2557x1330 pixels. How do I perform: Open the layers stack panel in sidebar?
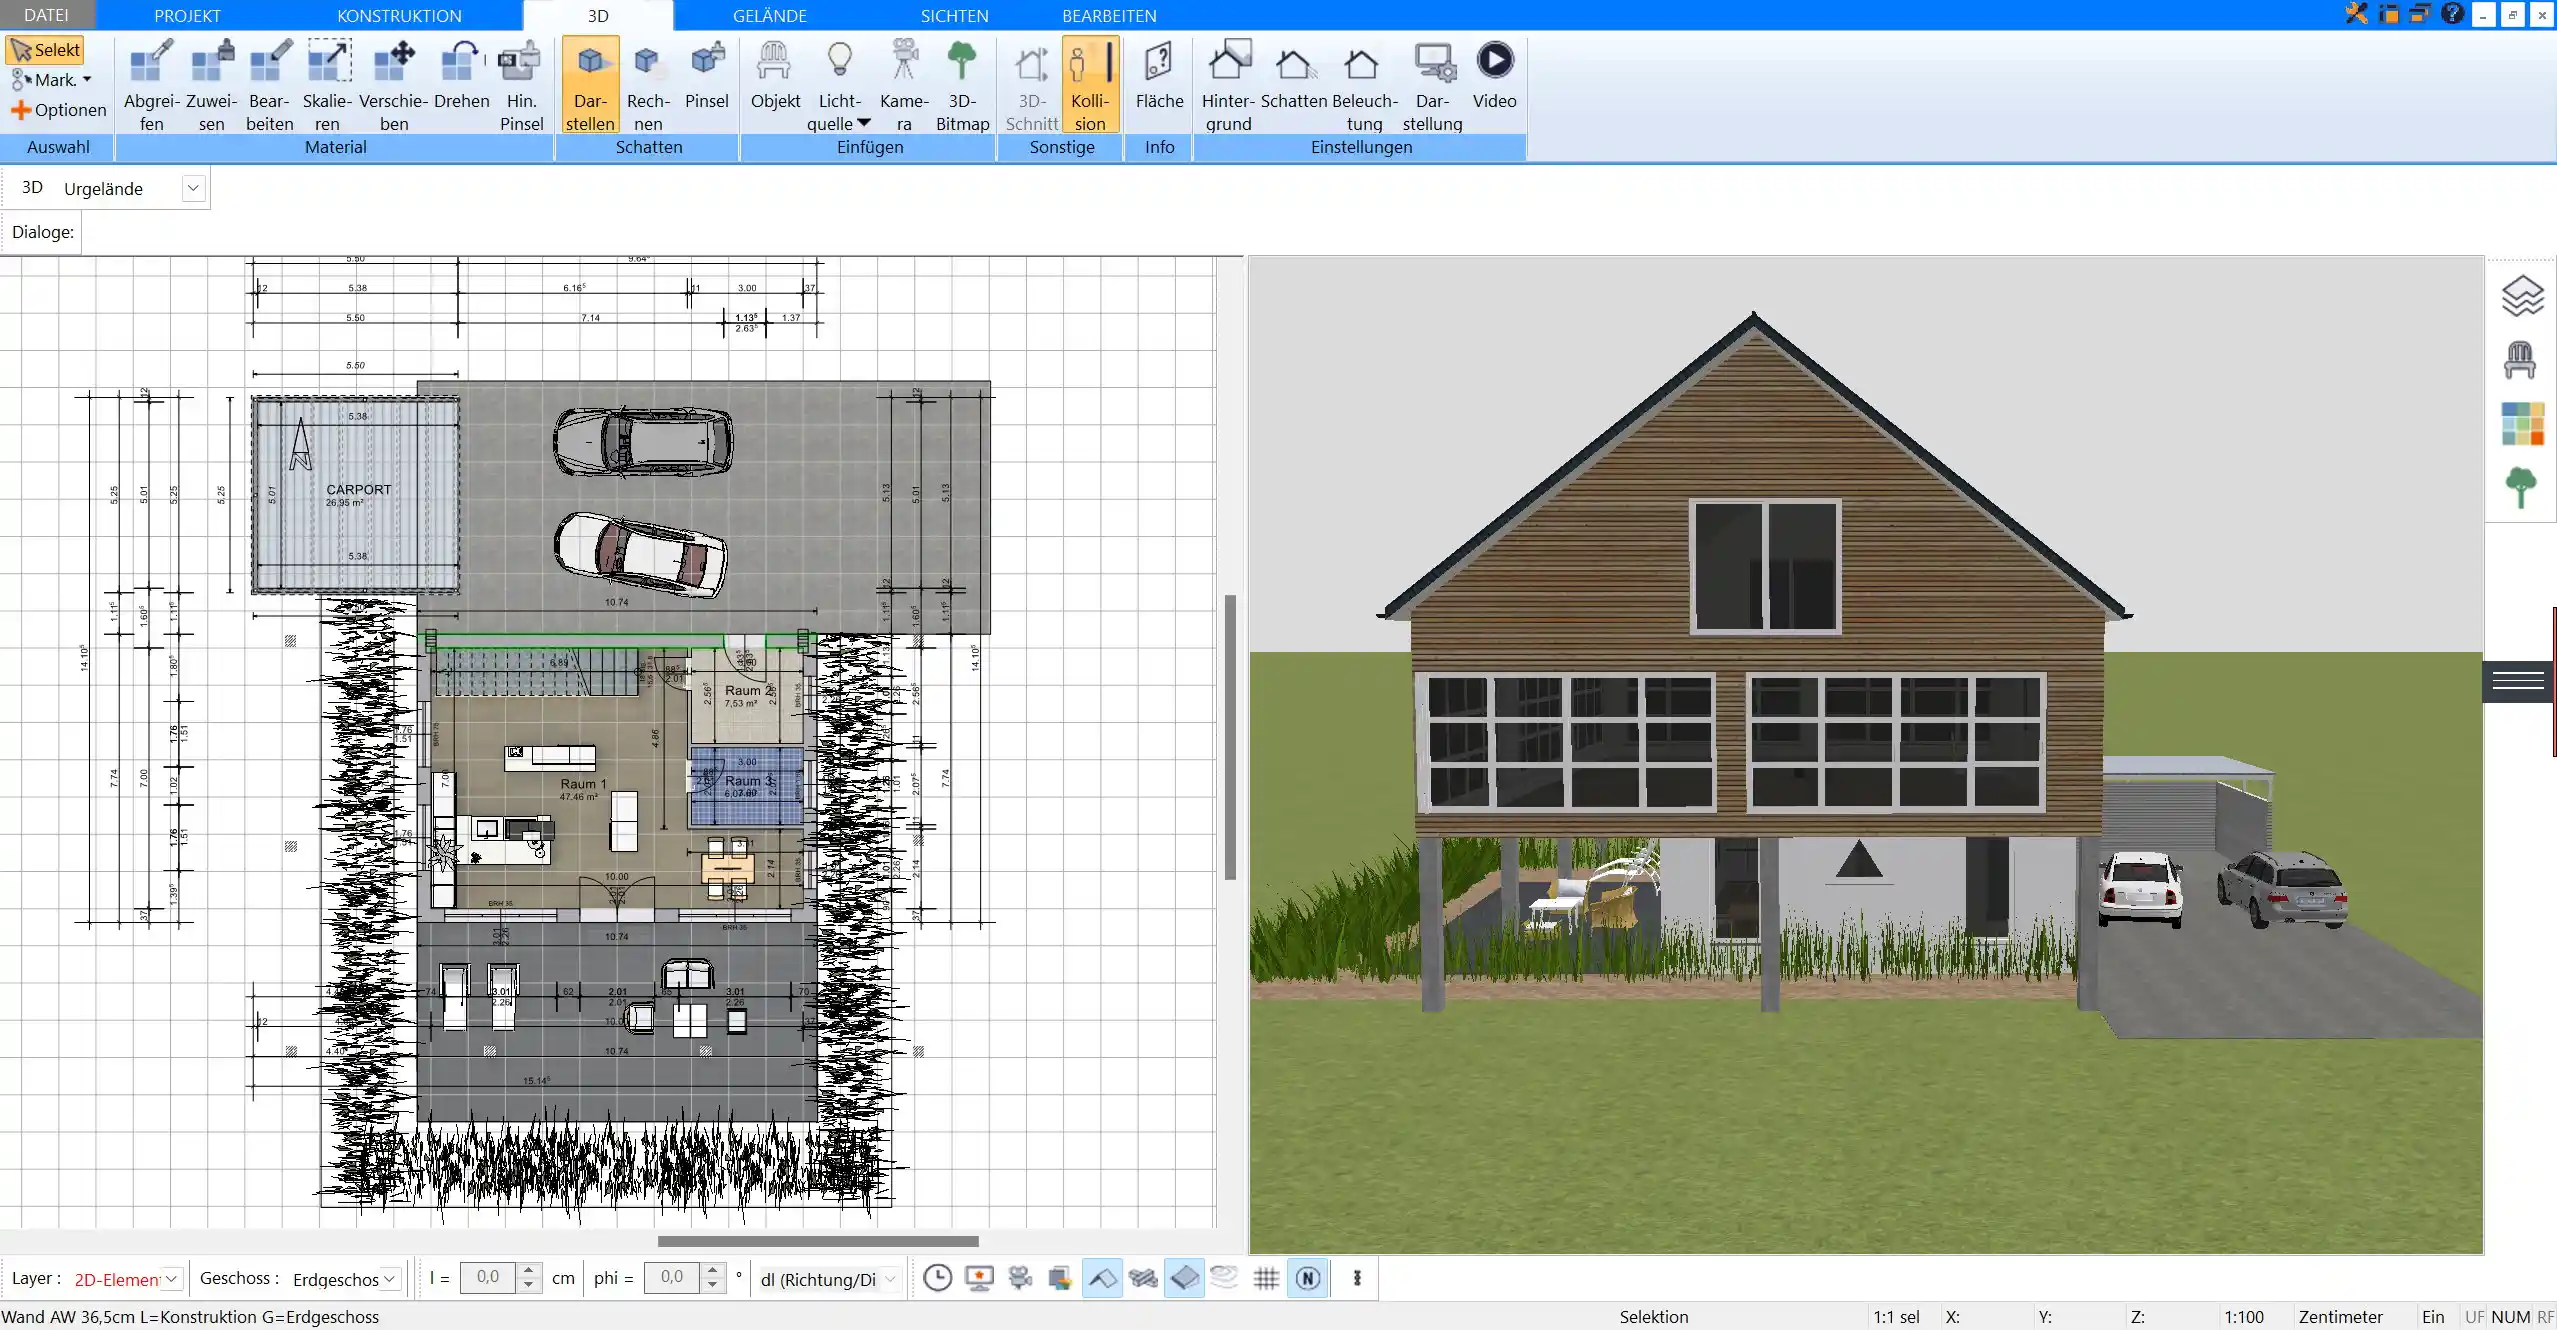(2521, 297)
